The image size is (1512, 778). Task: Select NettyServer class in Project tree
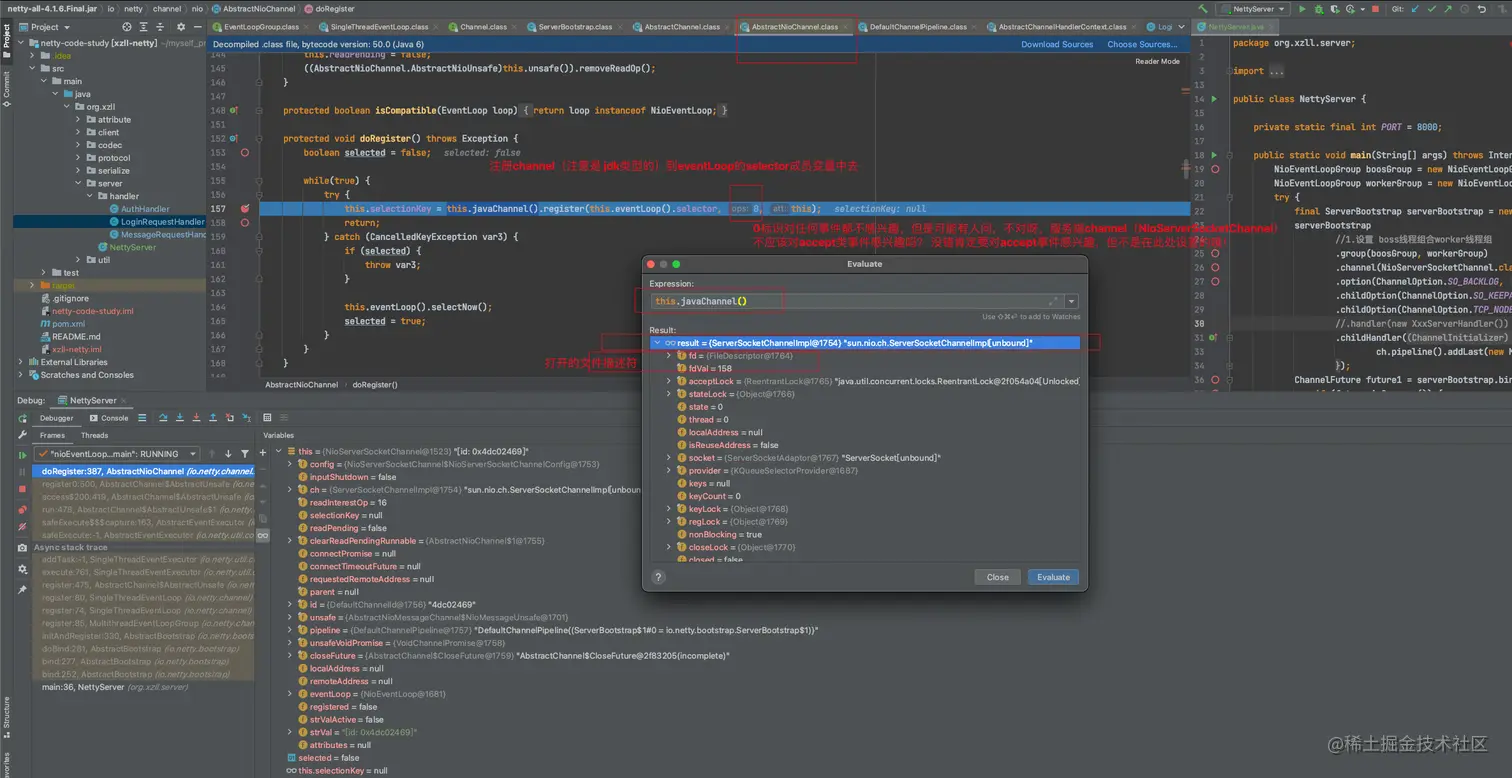coord(131,246)
